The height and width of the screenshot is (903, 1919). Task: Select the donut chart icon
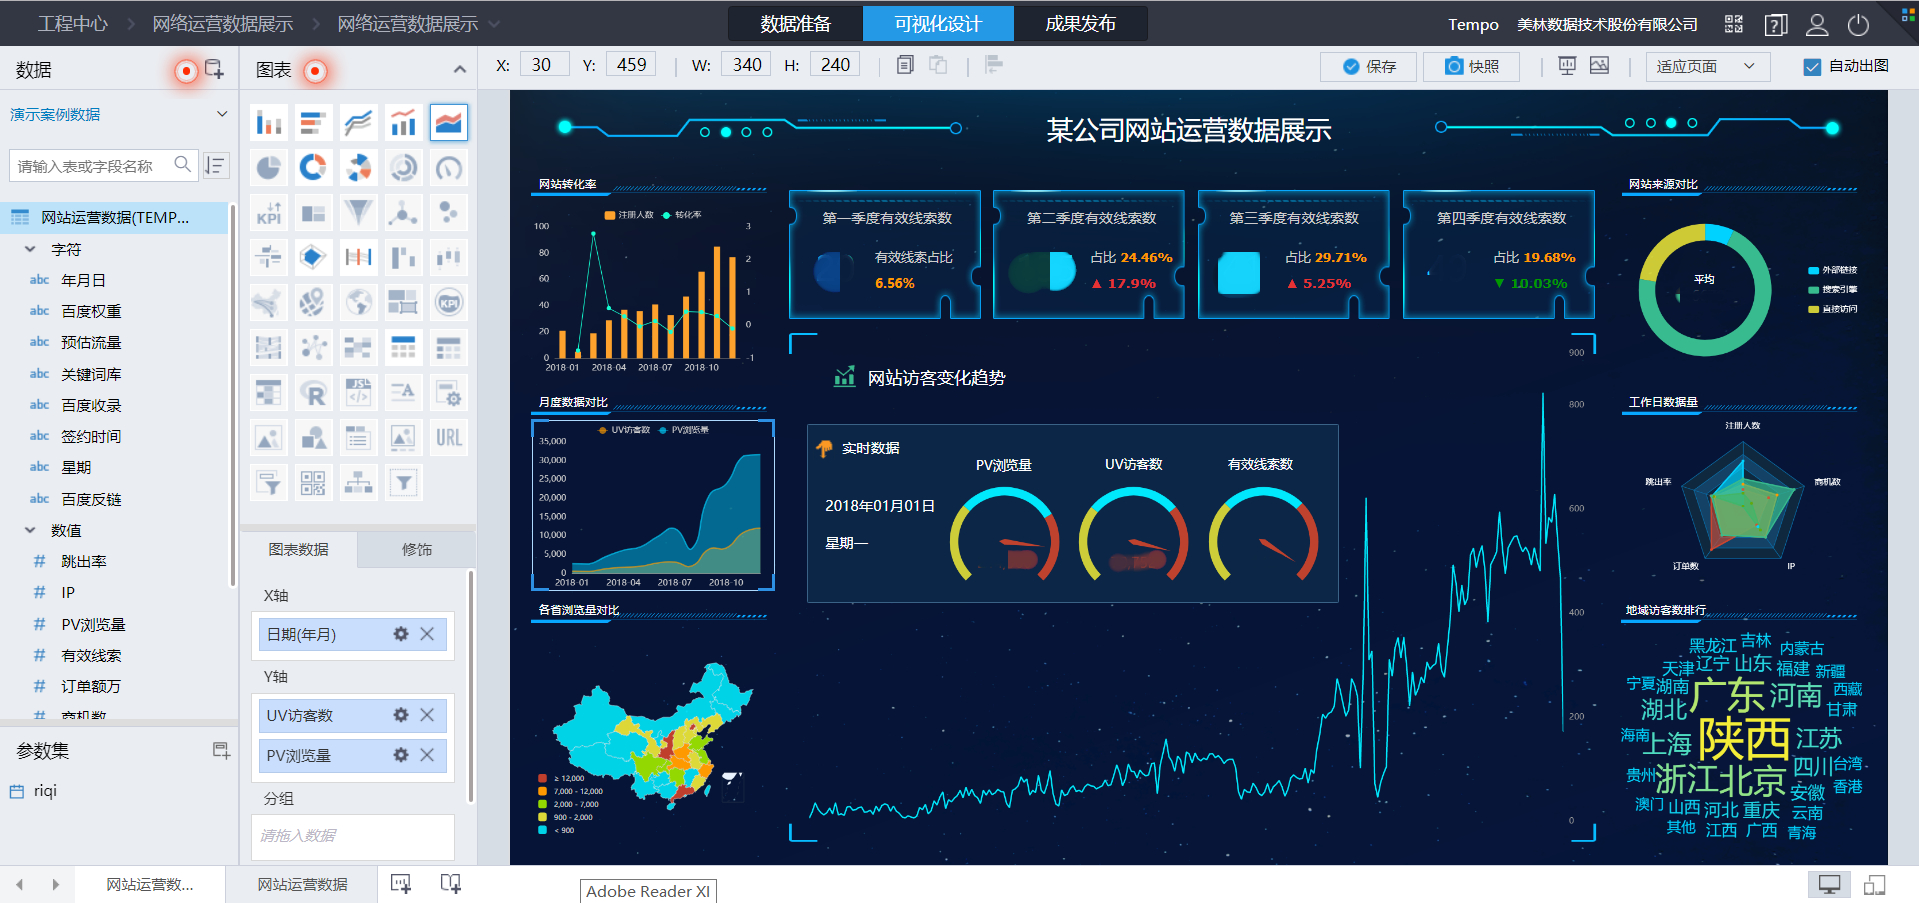click(x=313, y=167)
